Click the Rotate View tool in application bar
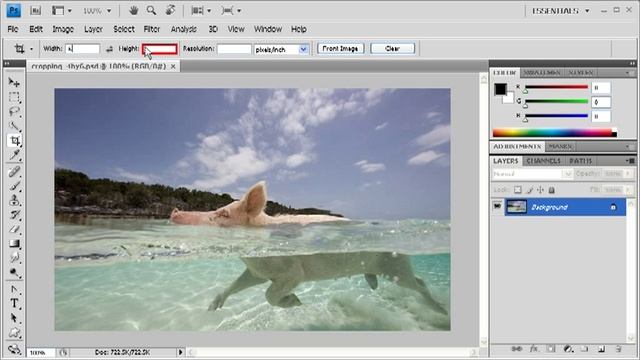 170,11
